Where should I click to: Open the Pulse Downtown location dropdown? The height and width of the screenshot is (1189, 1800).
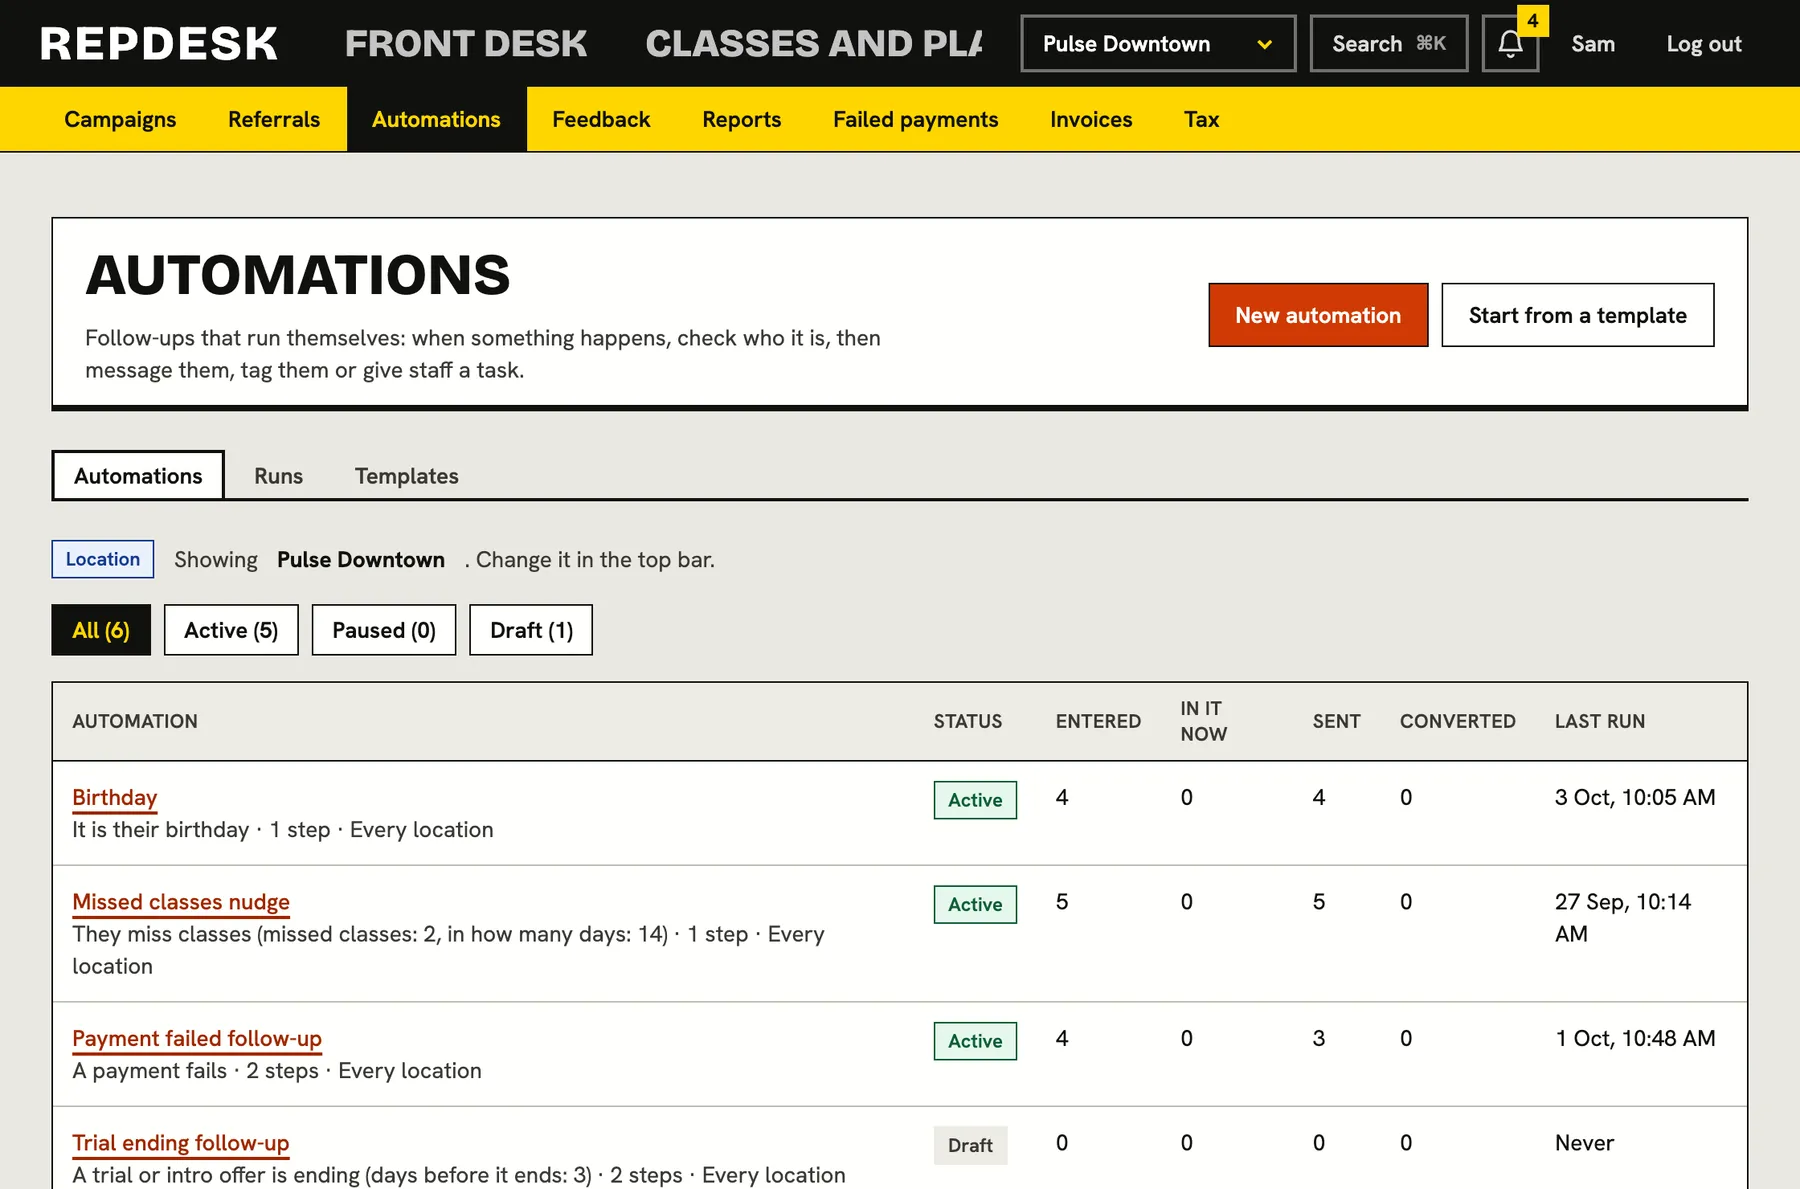(x=1158, y=44)
